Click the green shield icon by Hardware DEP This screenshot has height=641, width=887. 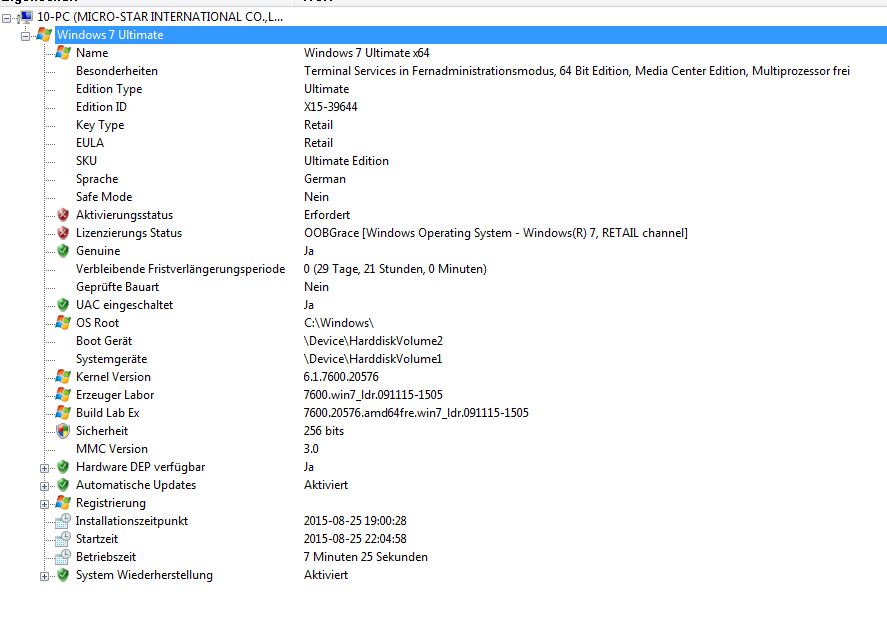[x=63, y=467]
